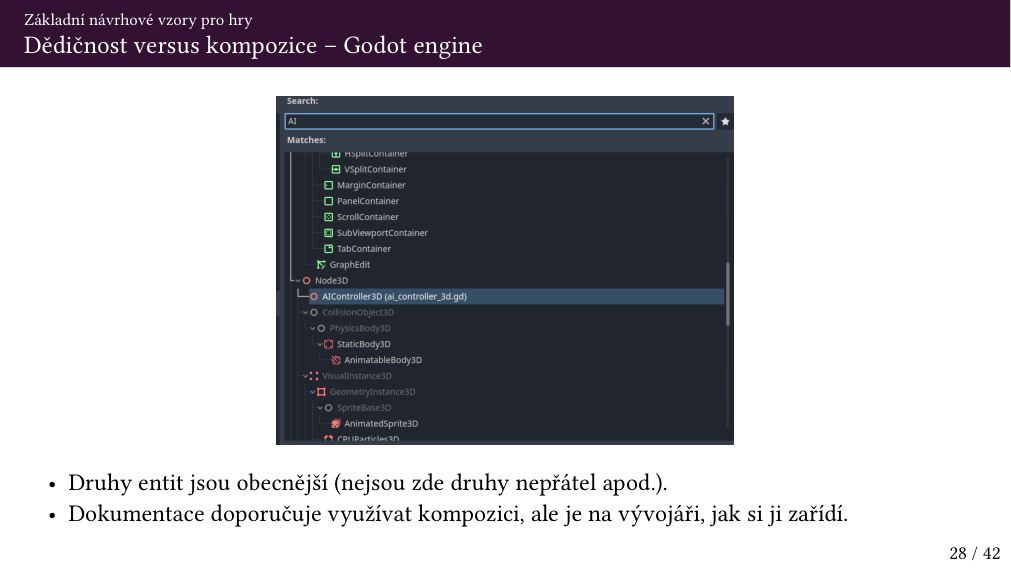Screen dimensions: 1011x569
Task: Click the AnimatedSprite3D node icon
Action: [335, 424]
